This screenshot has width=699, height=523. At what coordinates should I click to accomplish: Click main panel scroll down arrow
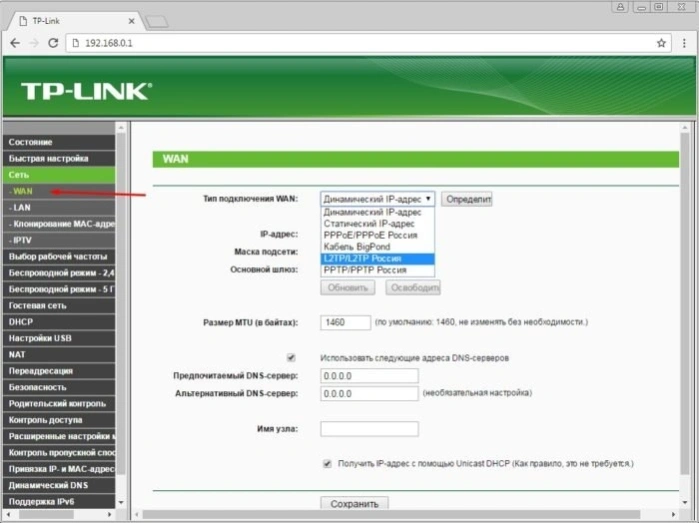click(685, 503)
